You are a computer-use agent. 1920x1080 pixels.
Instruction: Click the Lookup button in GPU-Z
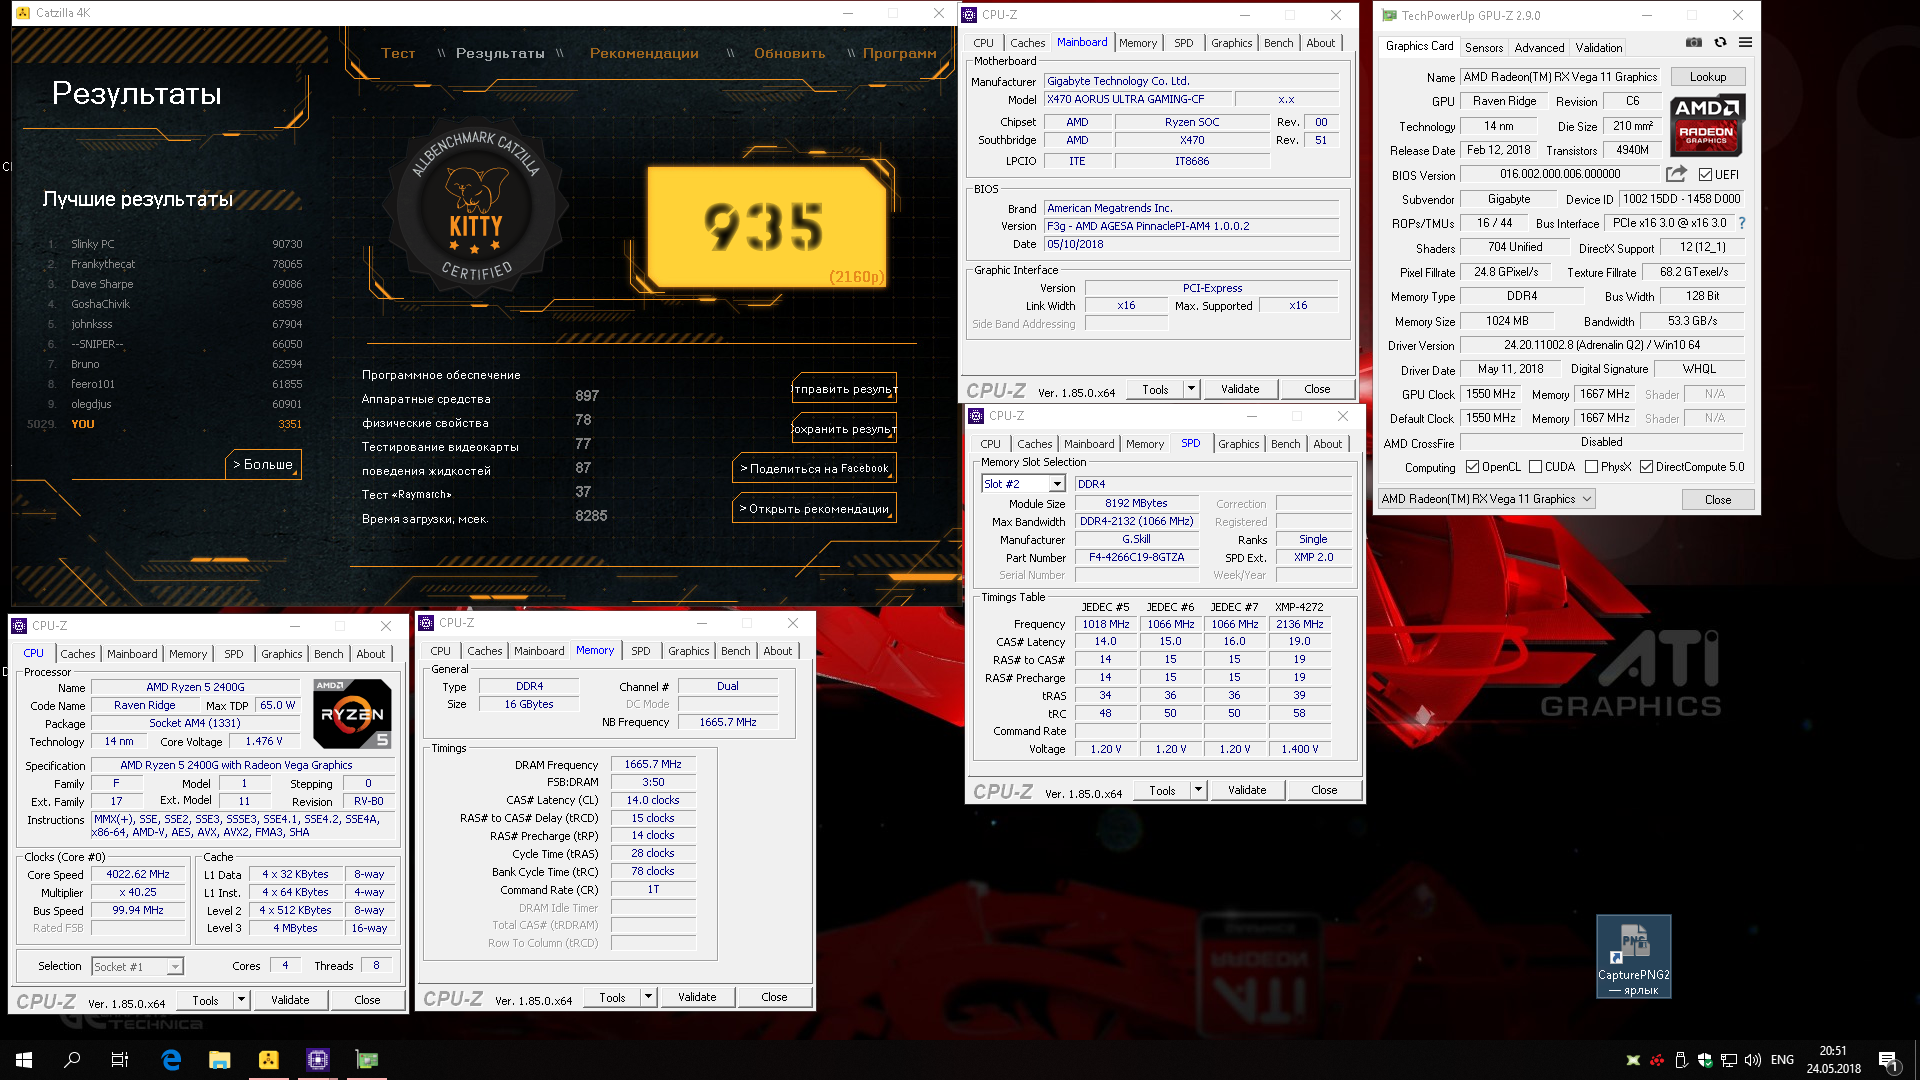[1708, 77]
